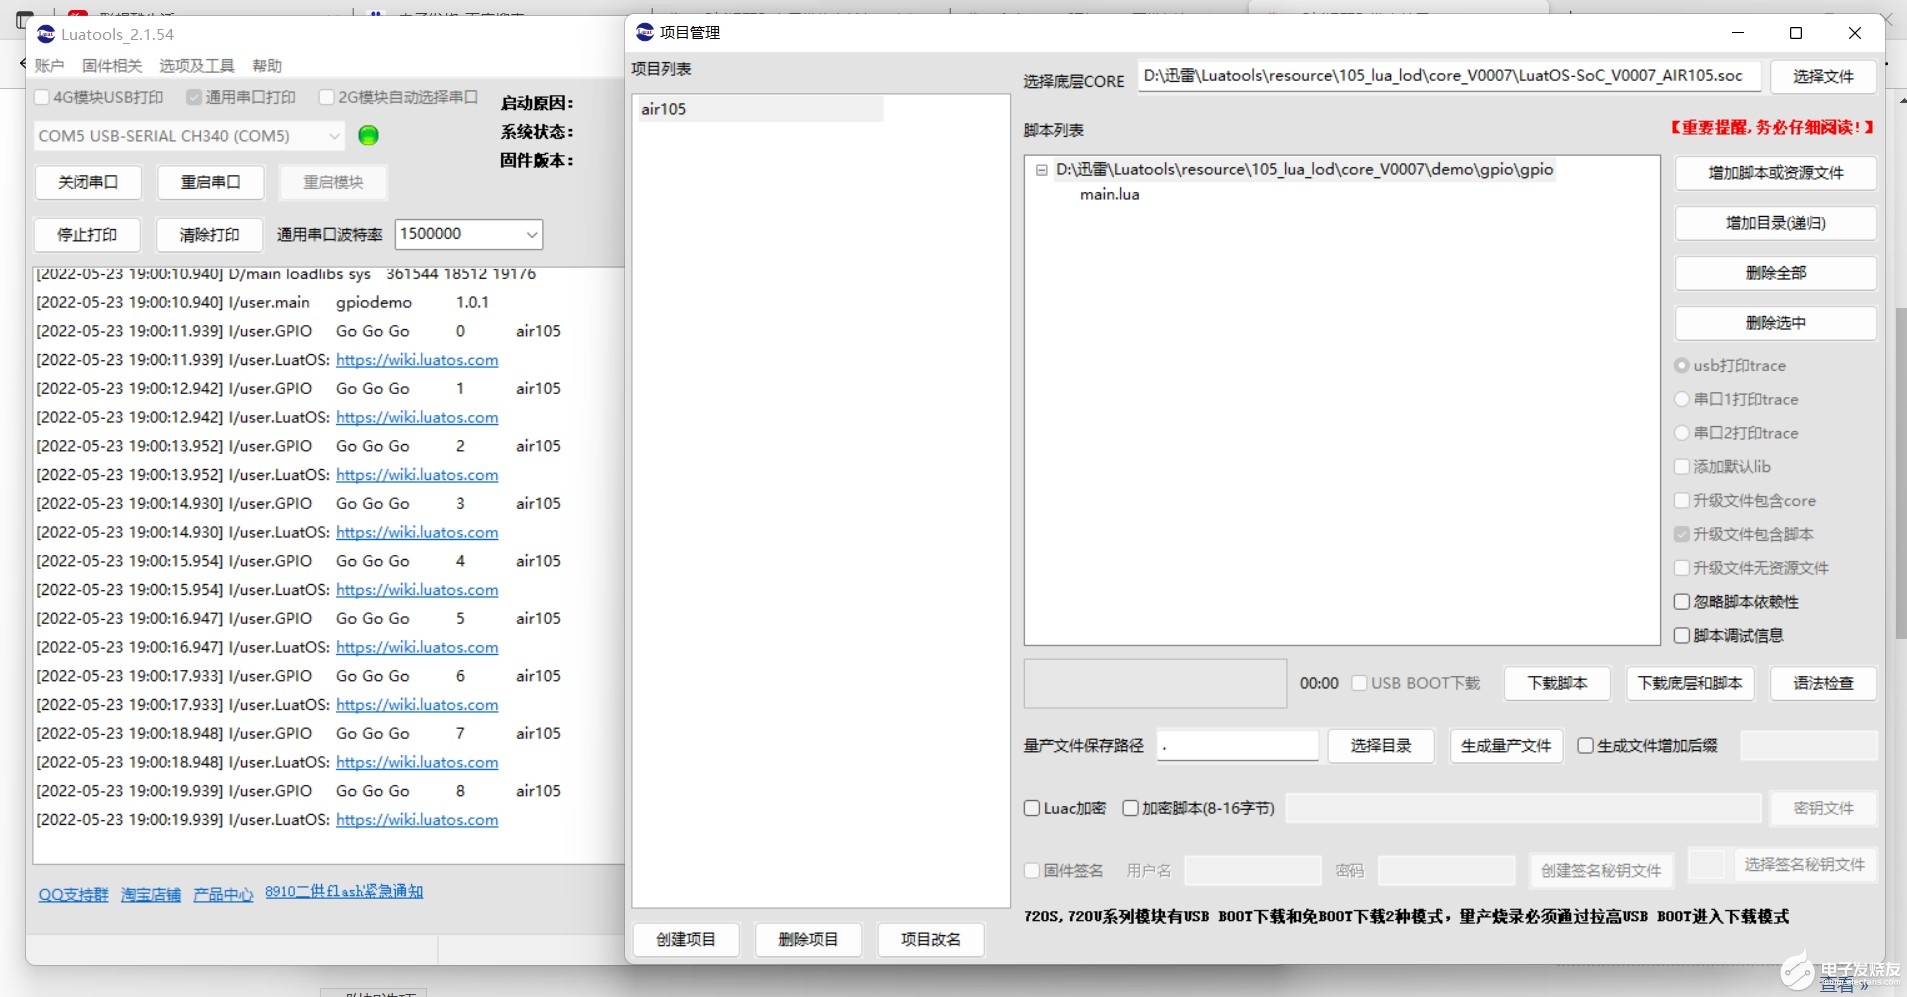Open the 固件相关 menu
This screenshot has width=1907, height=997.
[112, 66]
